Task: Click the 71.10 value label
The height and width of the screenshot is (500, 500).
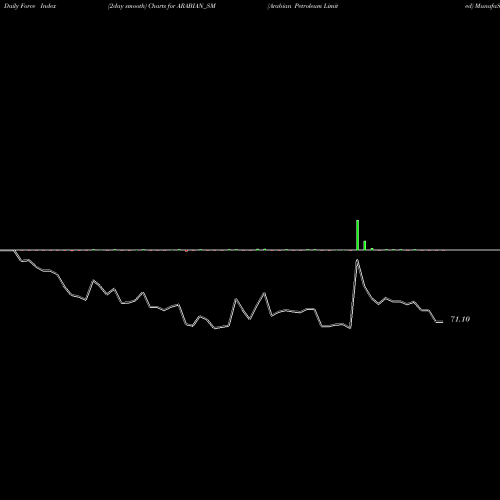Action: [x=460, y=319]
